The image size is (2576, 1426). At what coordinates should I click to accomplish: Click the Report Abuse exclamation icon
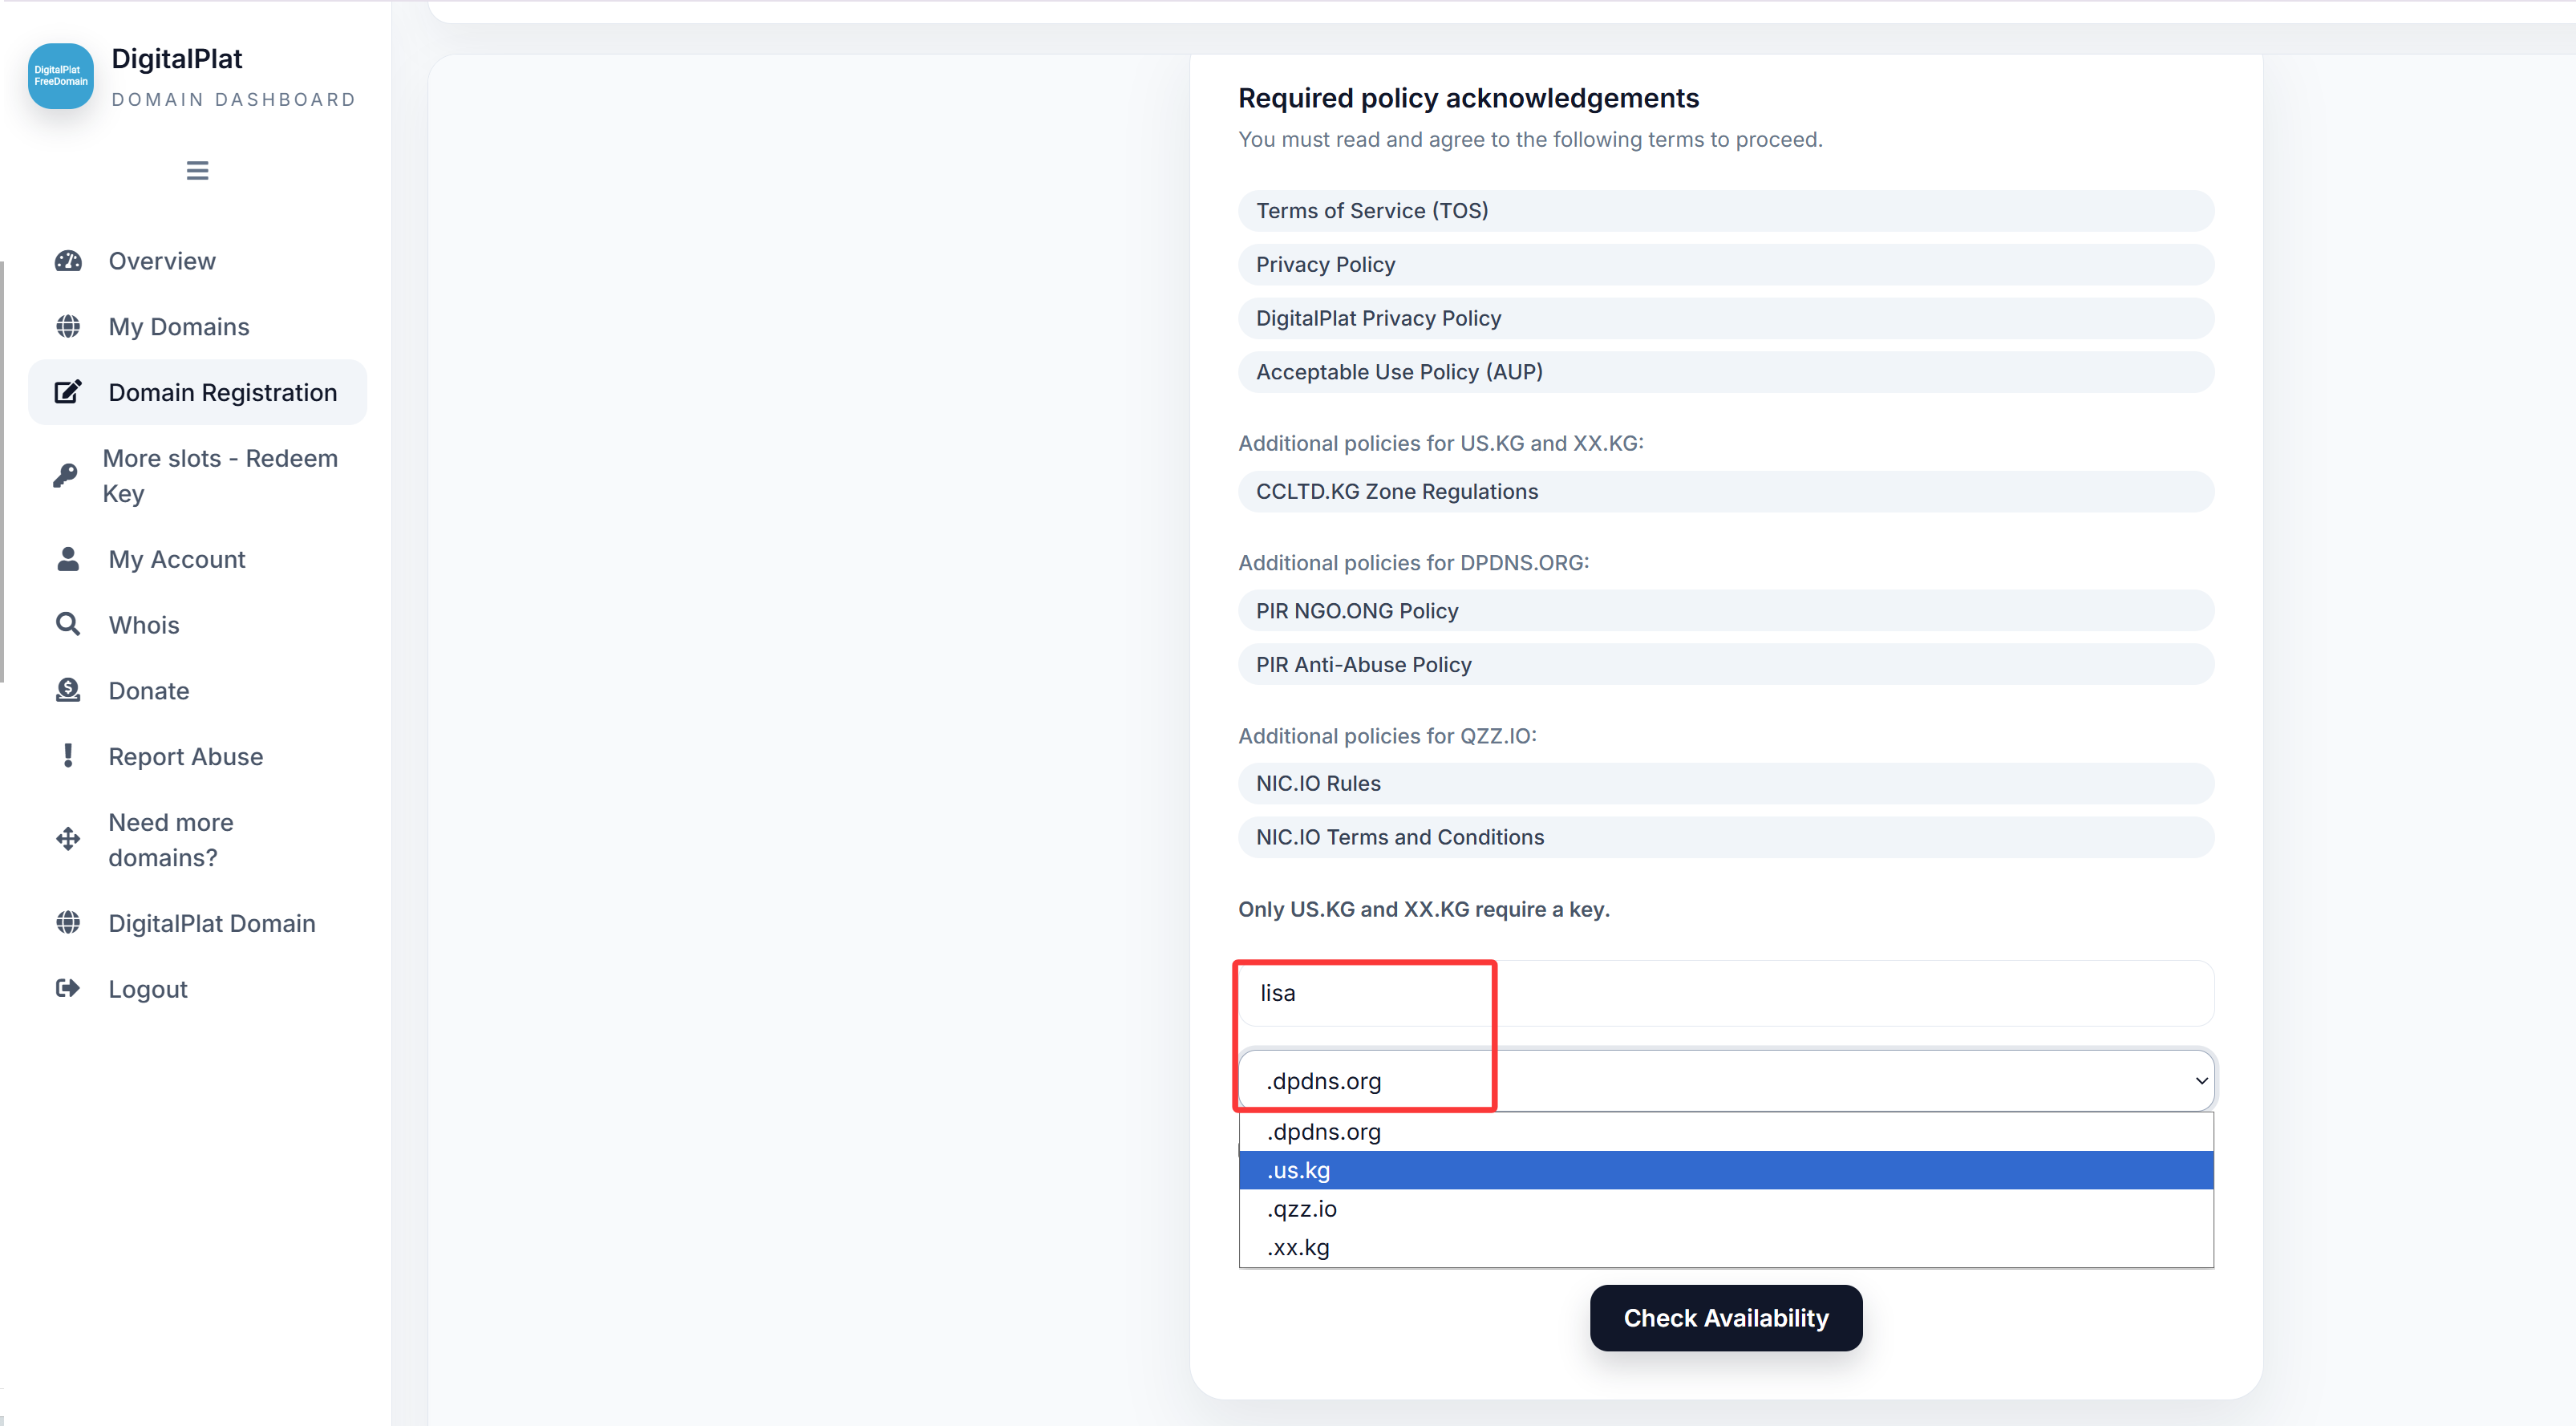click(x=68, y=756)
